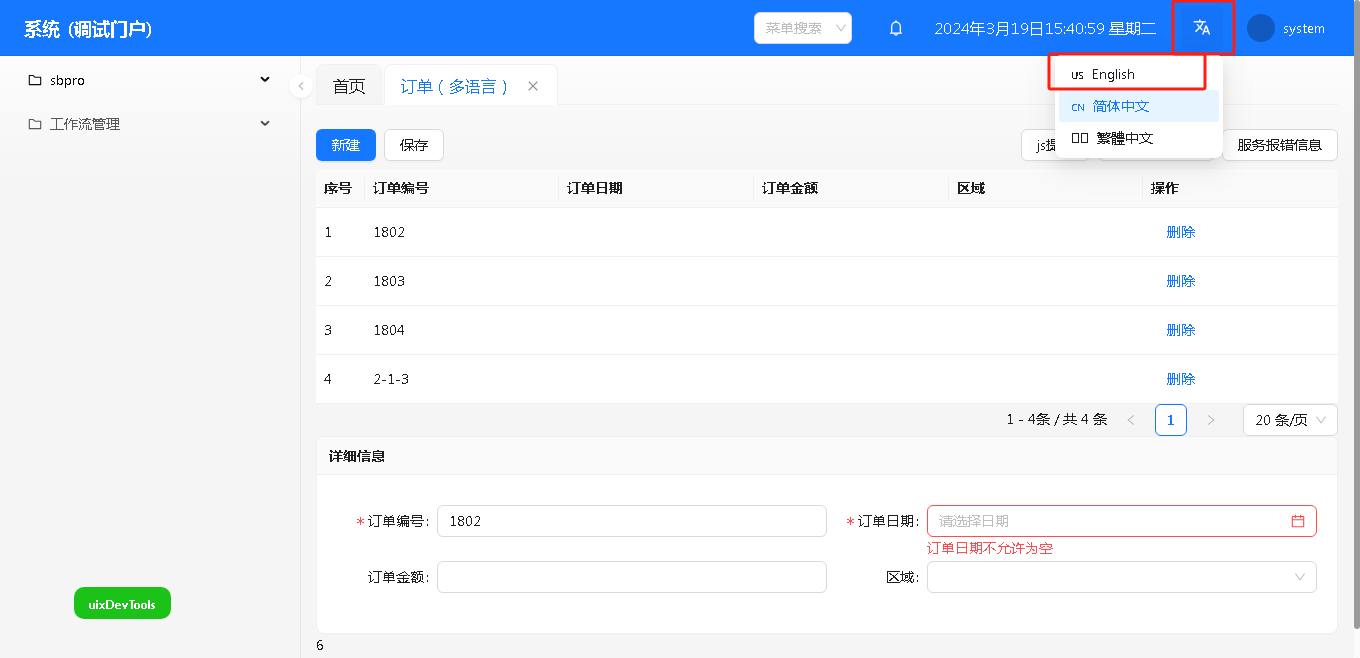Click the 工作流管理 folder icon
This screenshot has width=1360, height=658.
(35, 124)
